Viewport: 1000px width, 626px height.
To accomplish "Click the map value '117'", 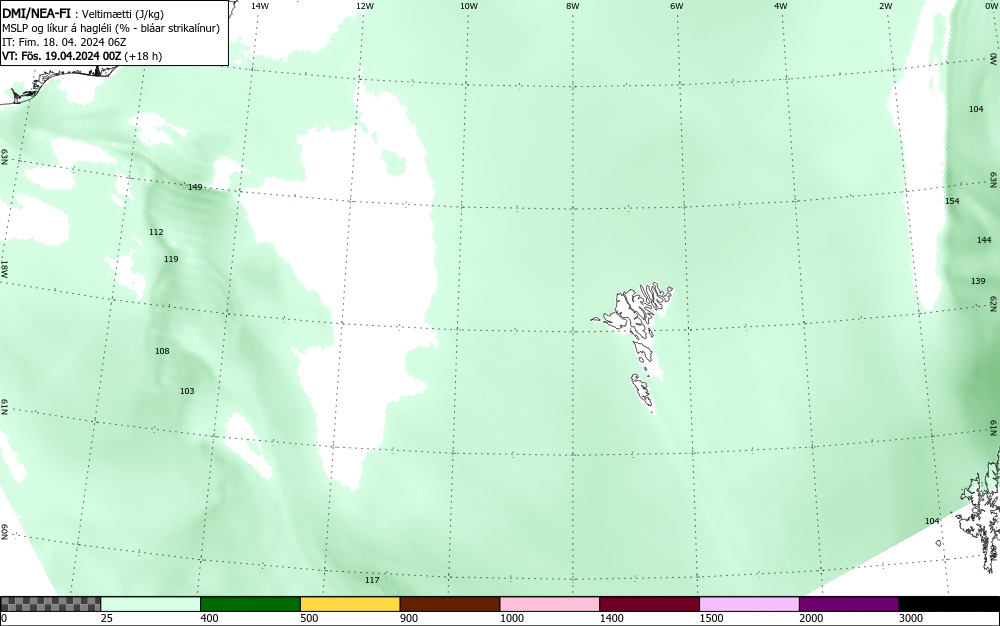I will (x=372, y=580).
